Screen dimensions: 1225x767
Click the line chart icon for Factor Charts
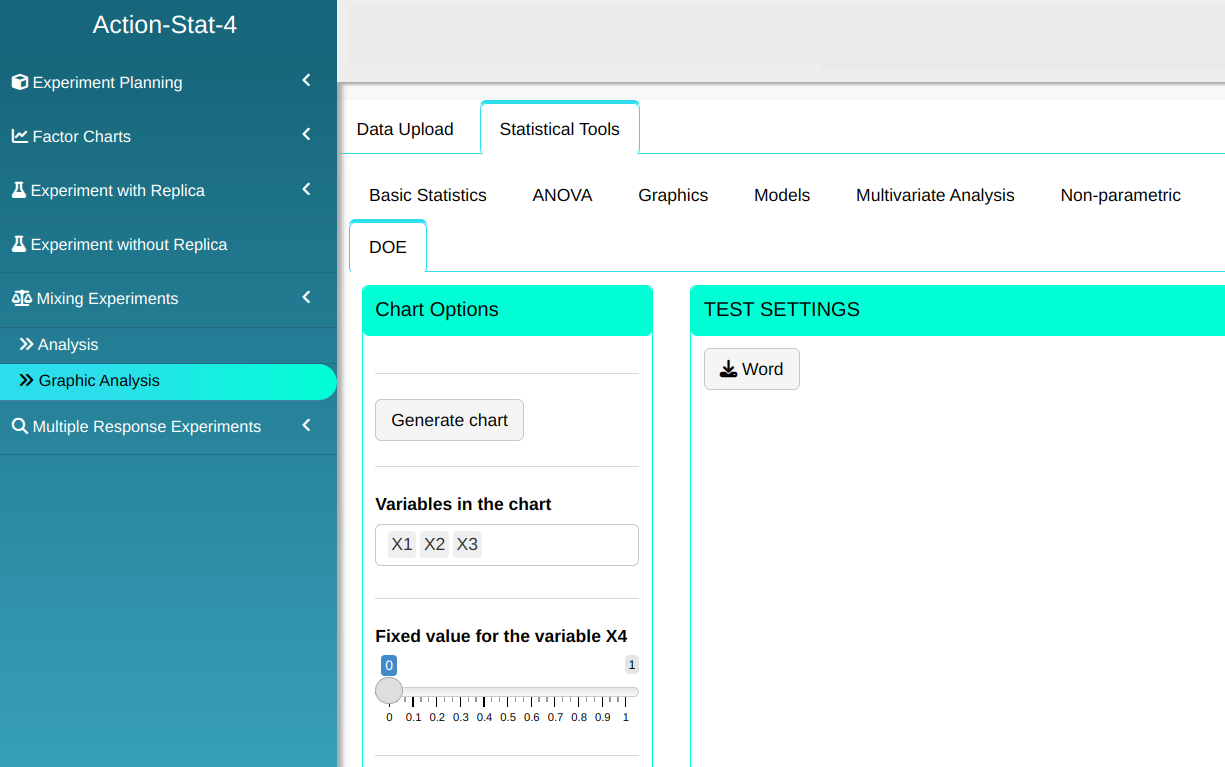tap(20, 136)
